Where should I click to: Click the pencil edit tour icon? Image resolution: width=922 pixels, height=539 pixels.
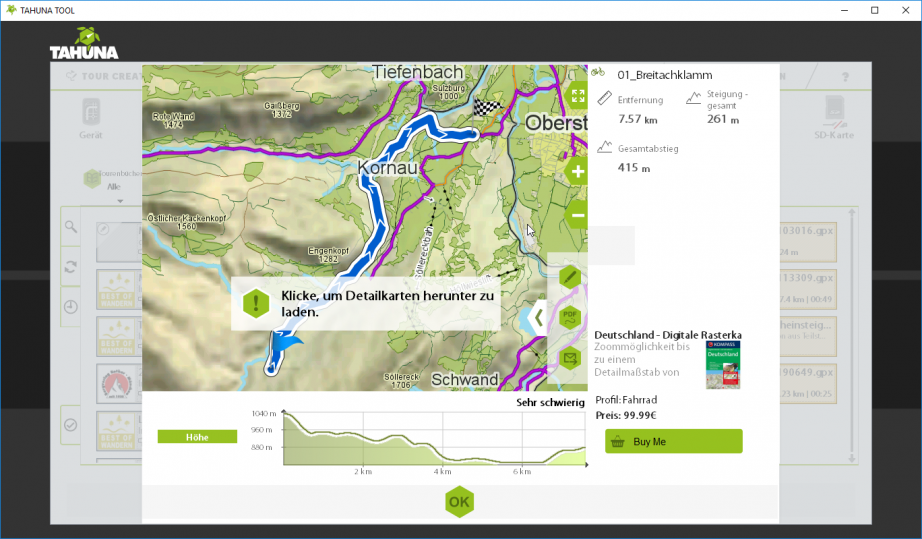pyautogui.click(x=570, y=276)
